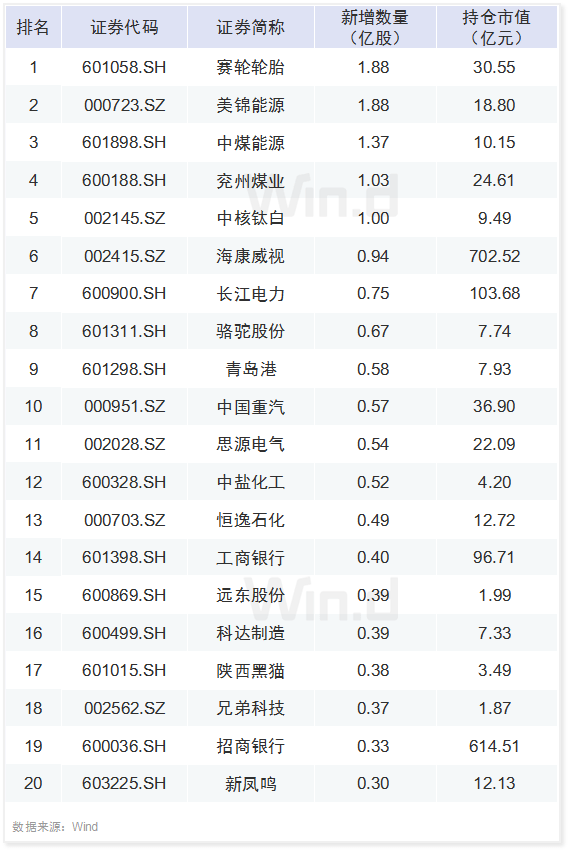Select stock name 中核钛白
This screenshot has width=570, height=852.
[250, 218]
